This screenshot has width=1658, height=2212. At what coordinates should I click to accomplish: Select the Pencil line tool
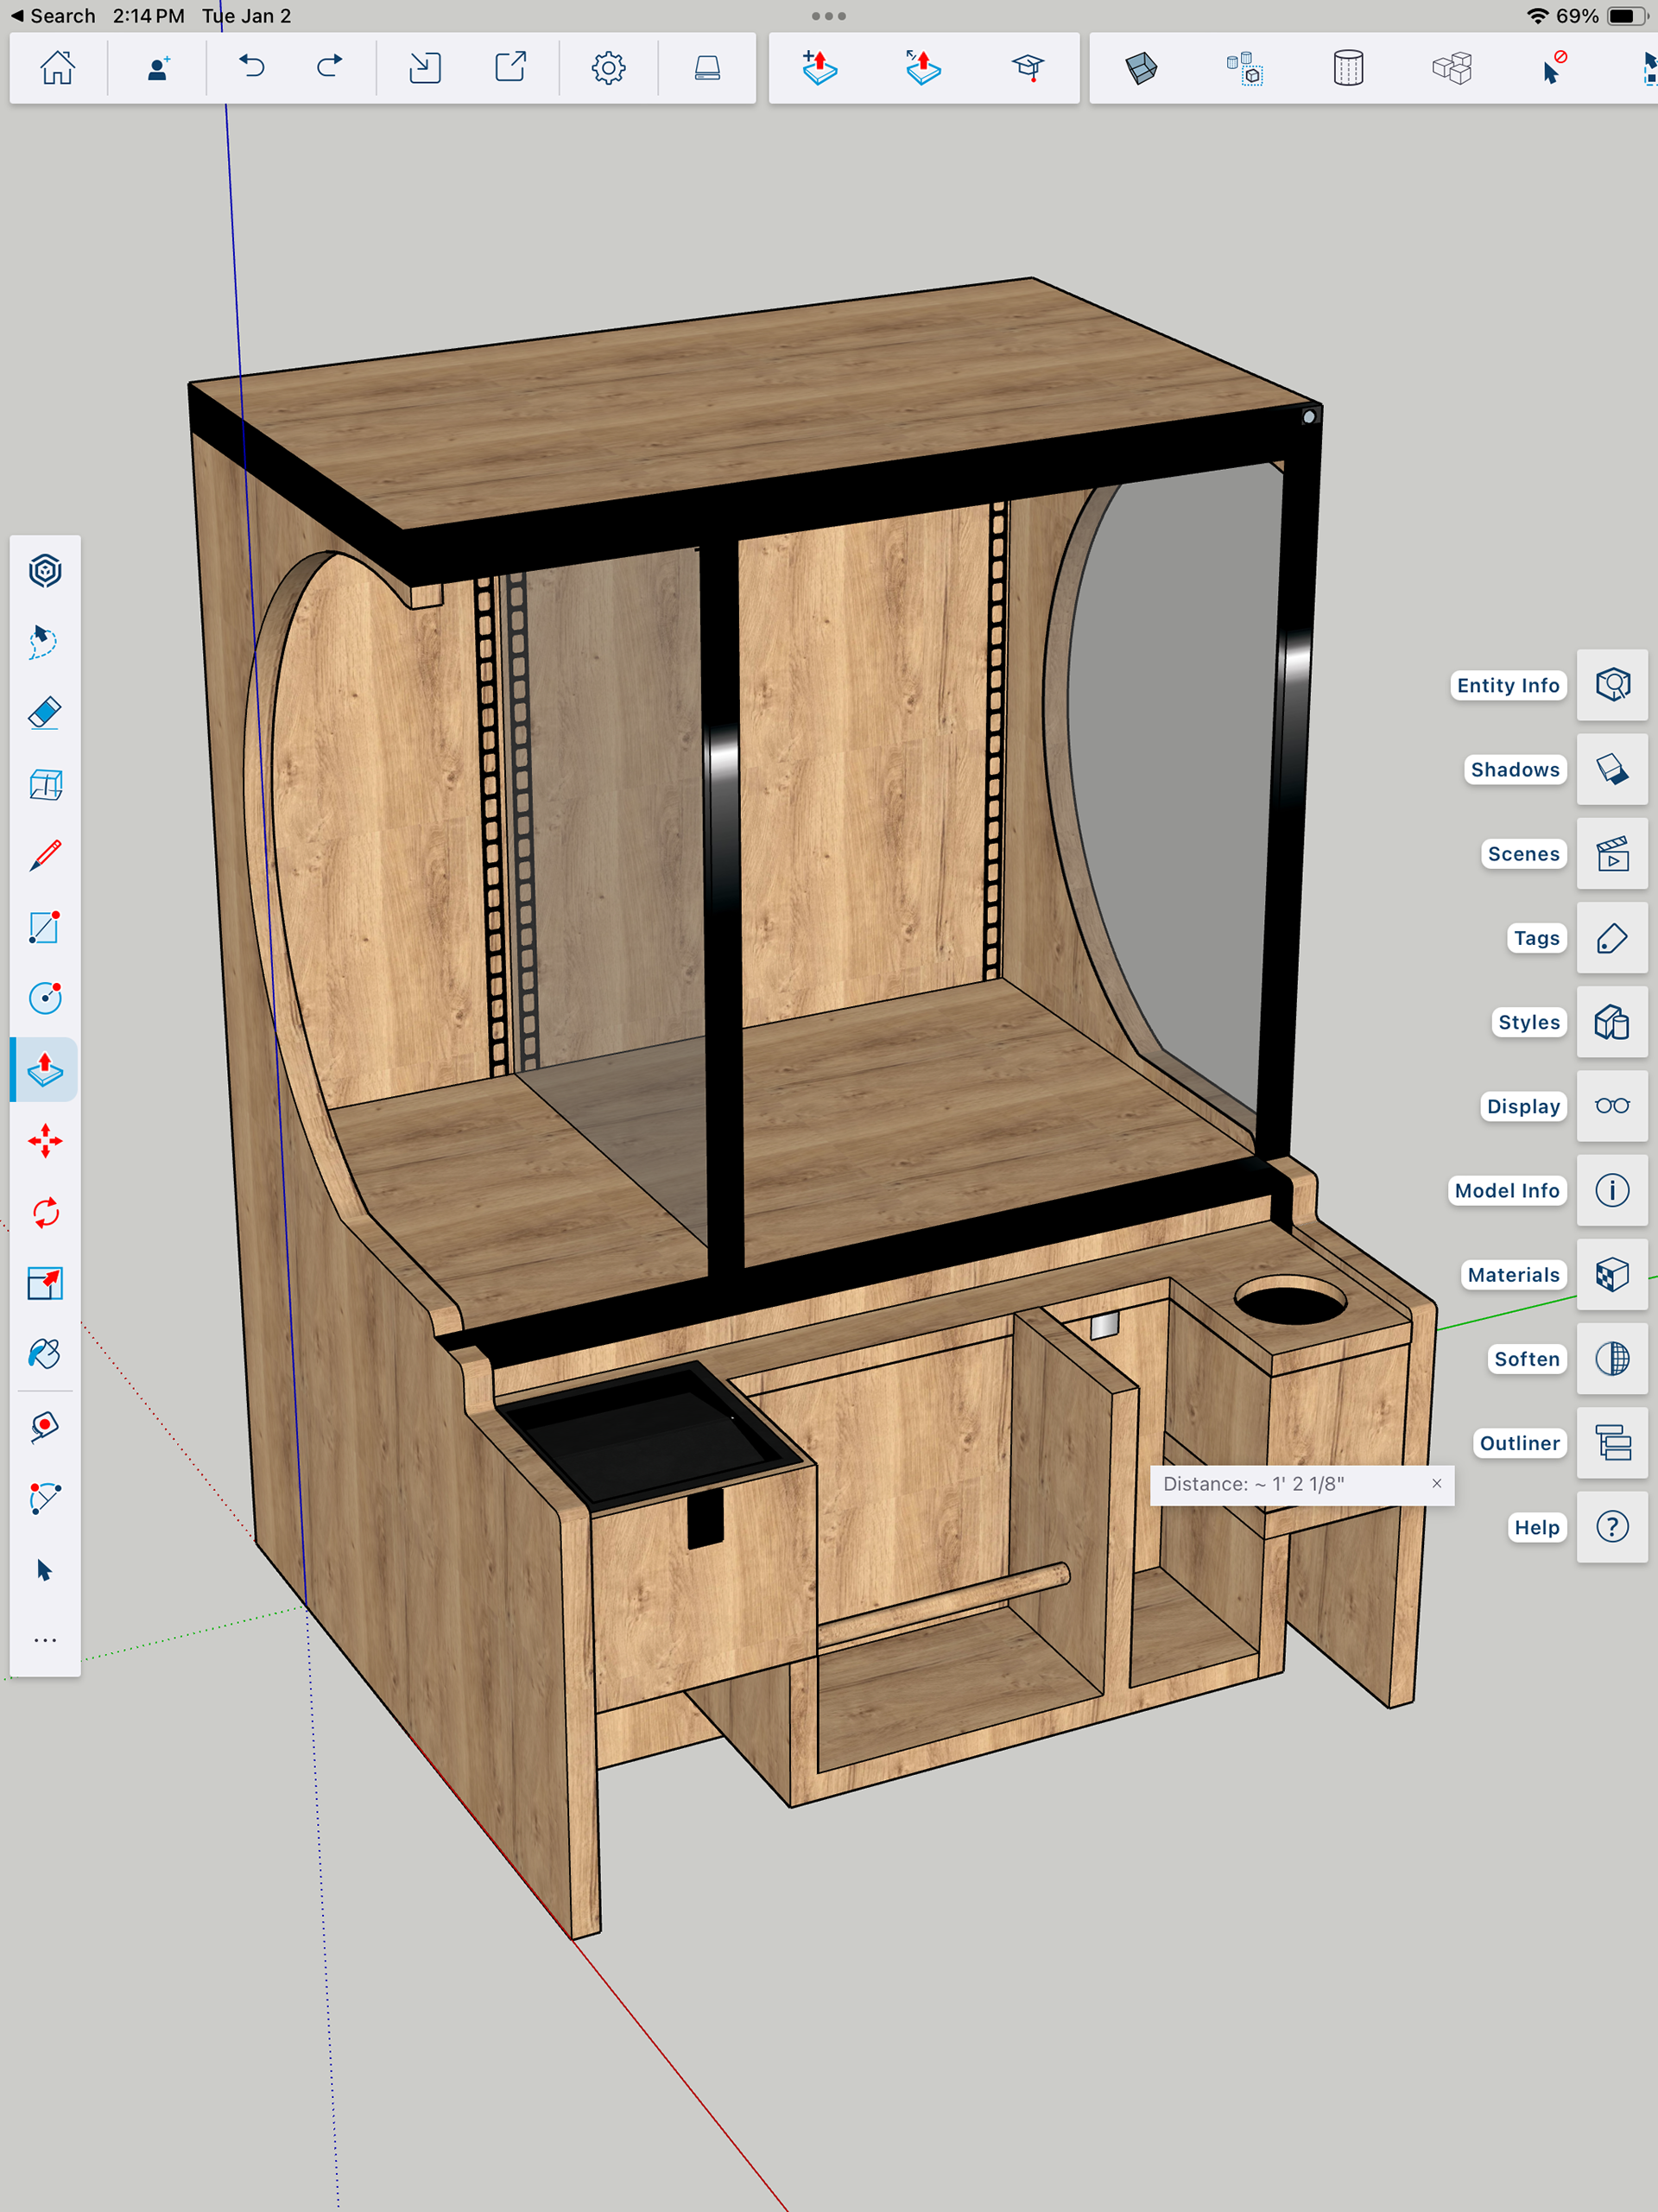[45, 856]
